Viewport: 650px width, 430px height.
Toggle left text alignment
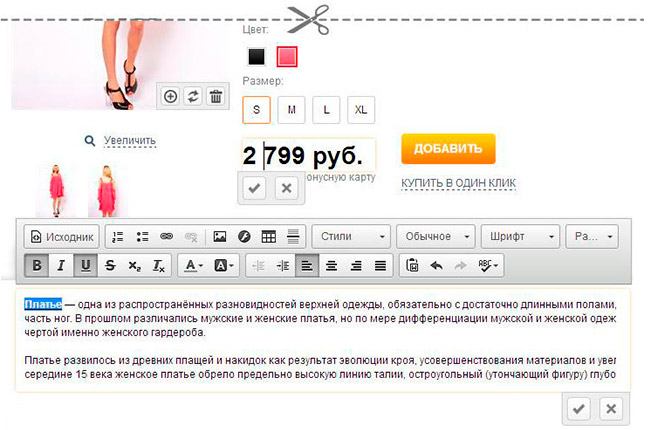coord(307,266)
